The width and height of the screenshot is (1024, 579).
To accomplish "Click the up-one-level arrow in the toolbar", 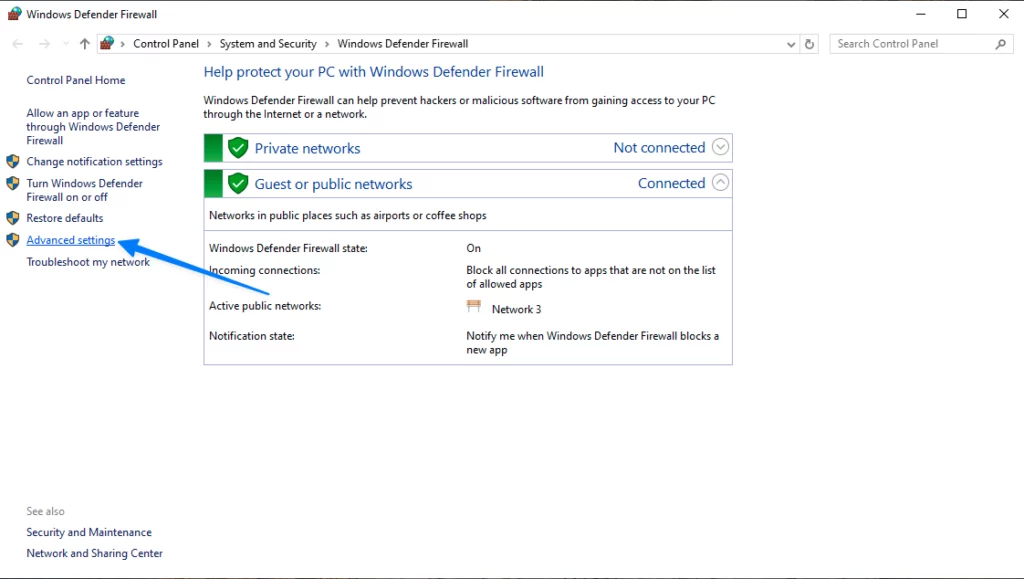I will 85,43.
